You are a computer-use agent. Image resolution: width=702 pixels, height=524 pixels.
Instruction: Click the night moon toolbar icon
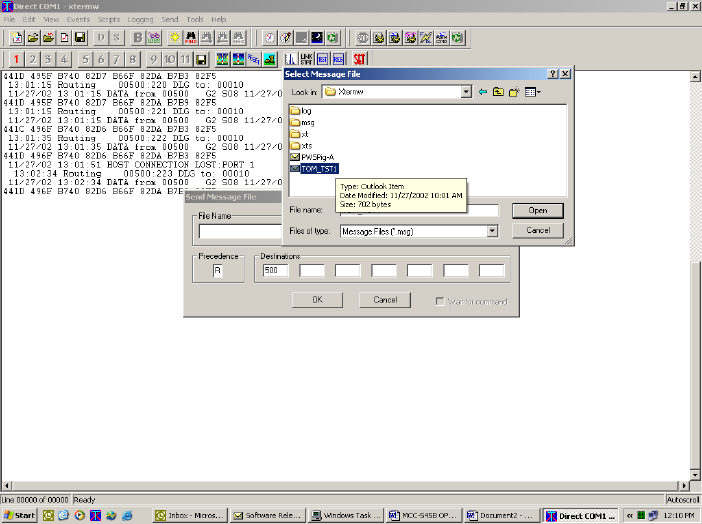[x=317, y=38]
